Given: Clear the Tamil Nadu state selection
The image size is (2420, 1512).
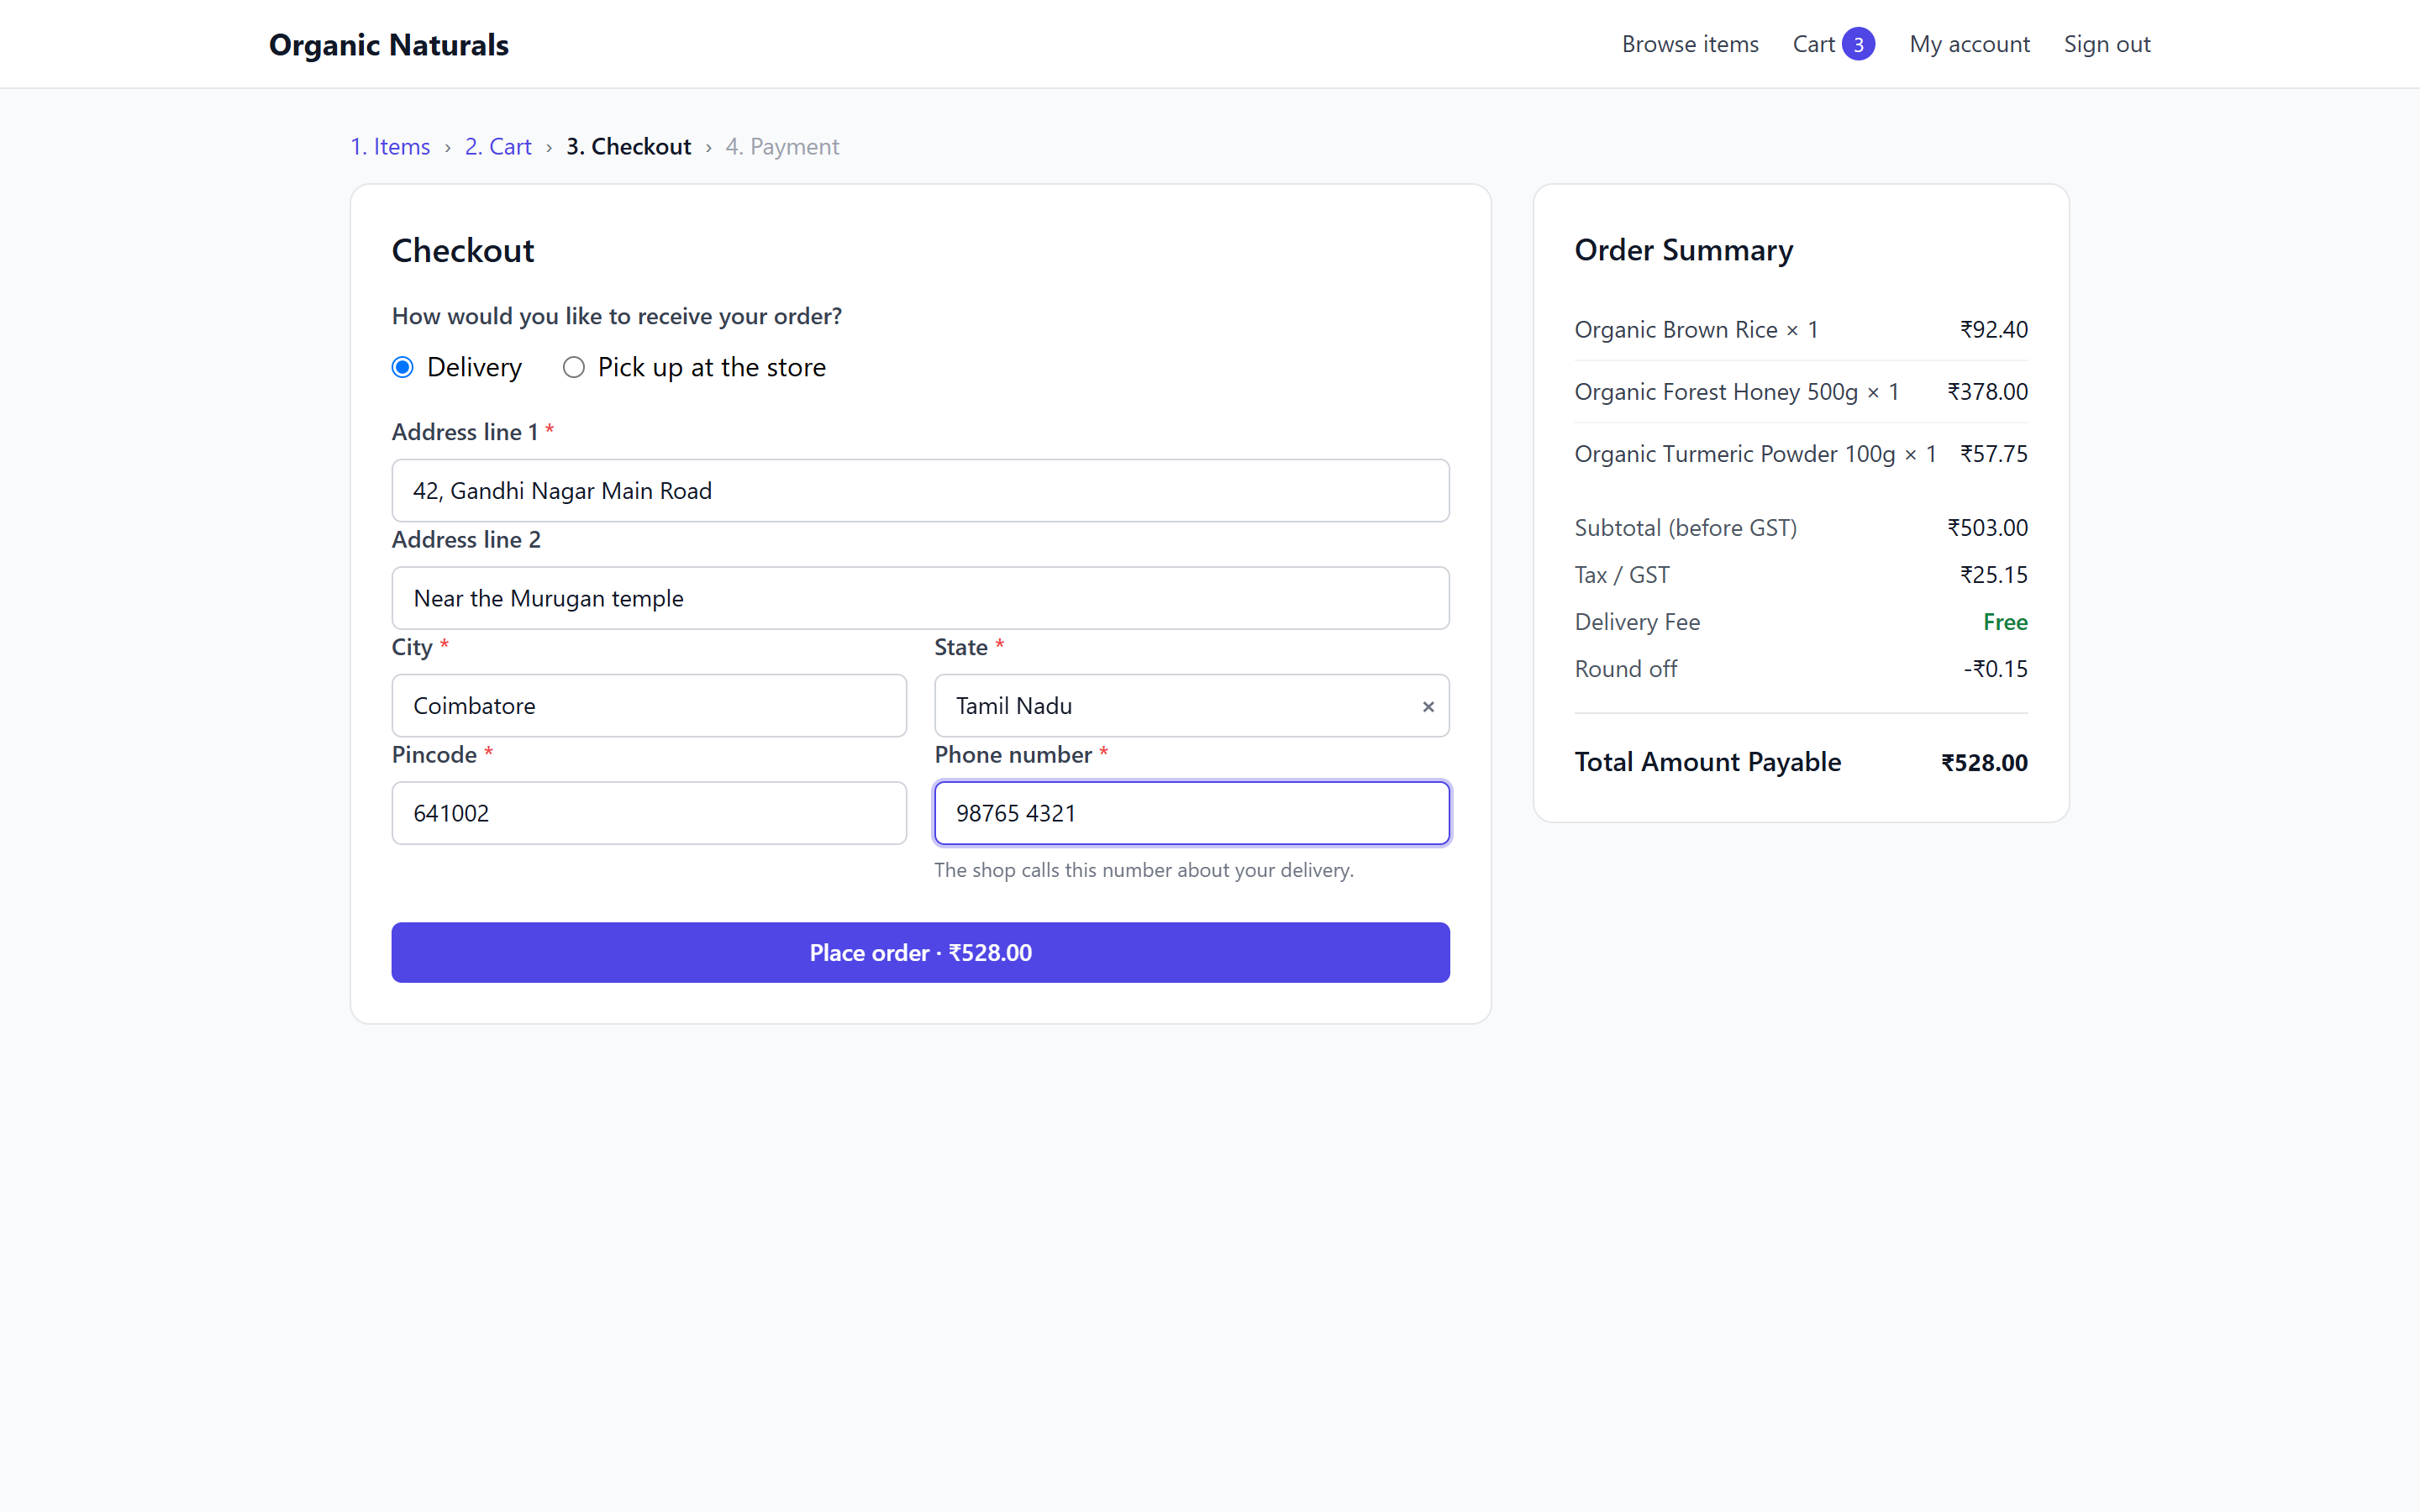Looking at the screenshot, I should point(1428,706).
